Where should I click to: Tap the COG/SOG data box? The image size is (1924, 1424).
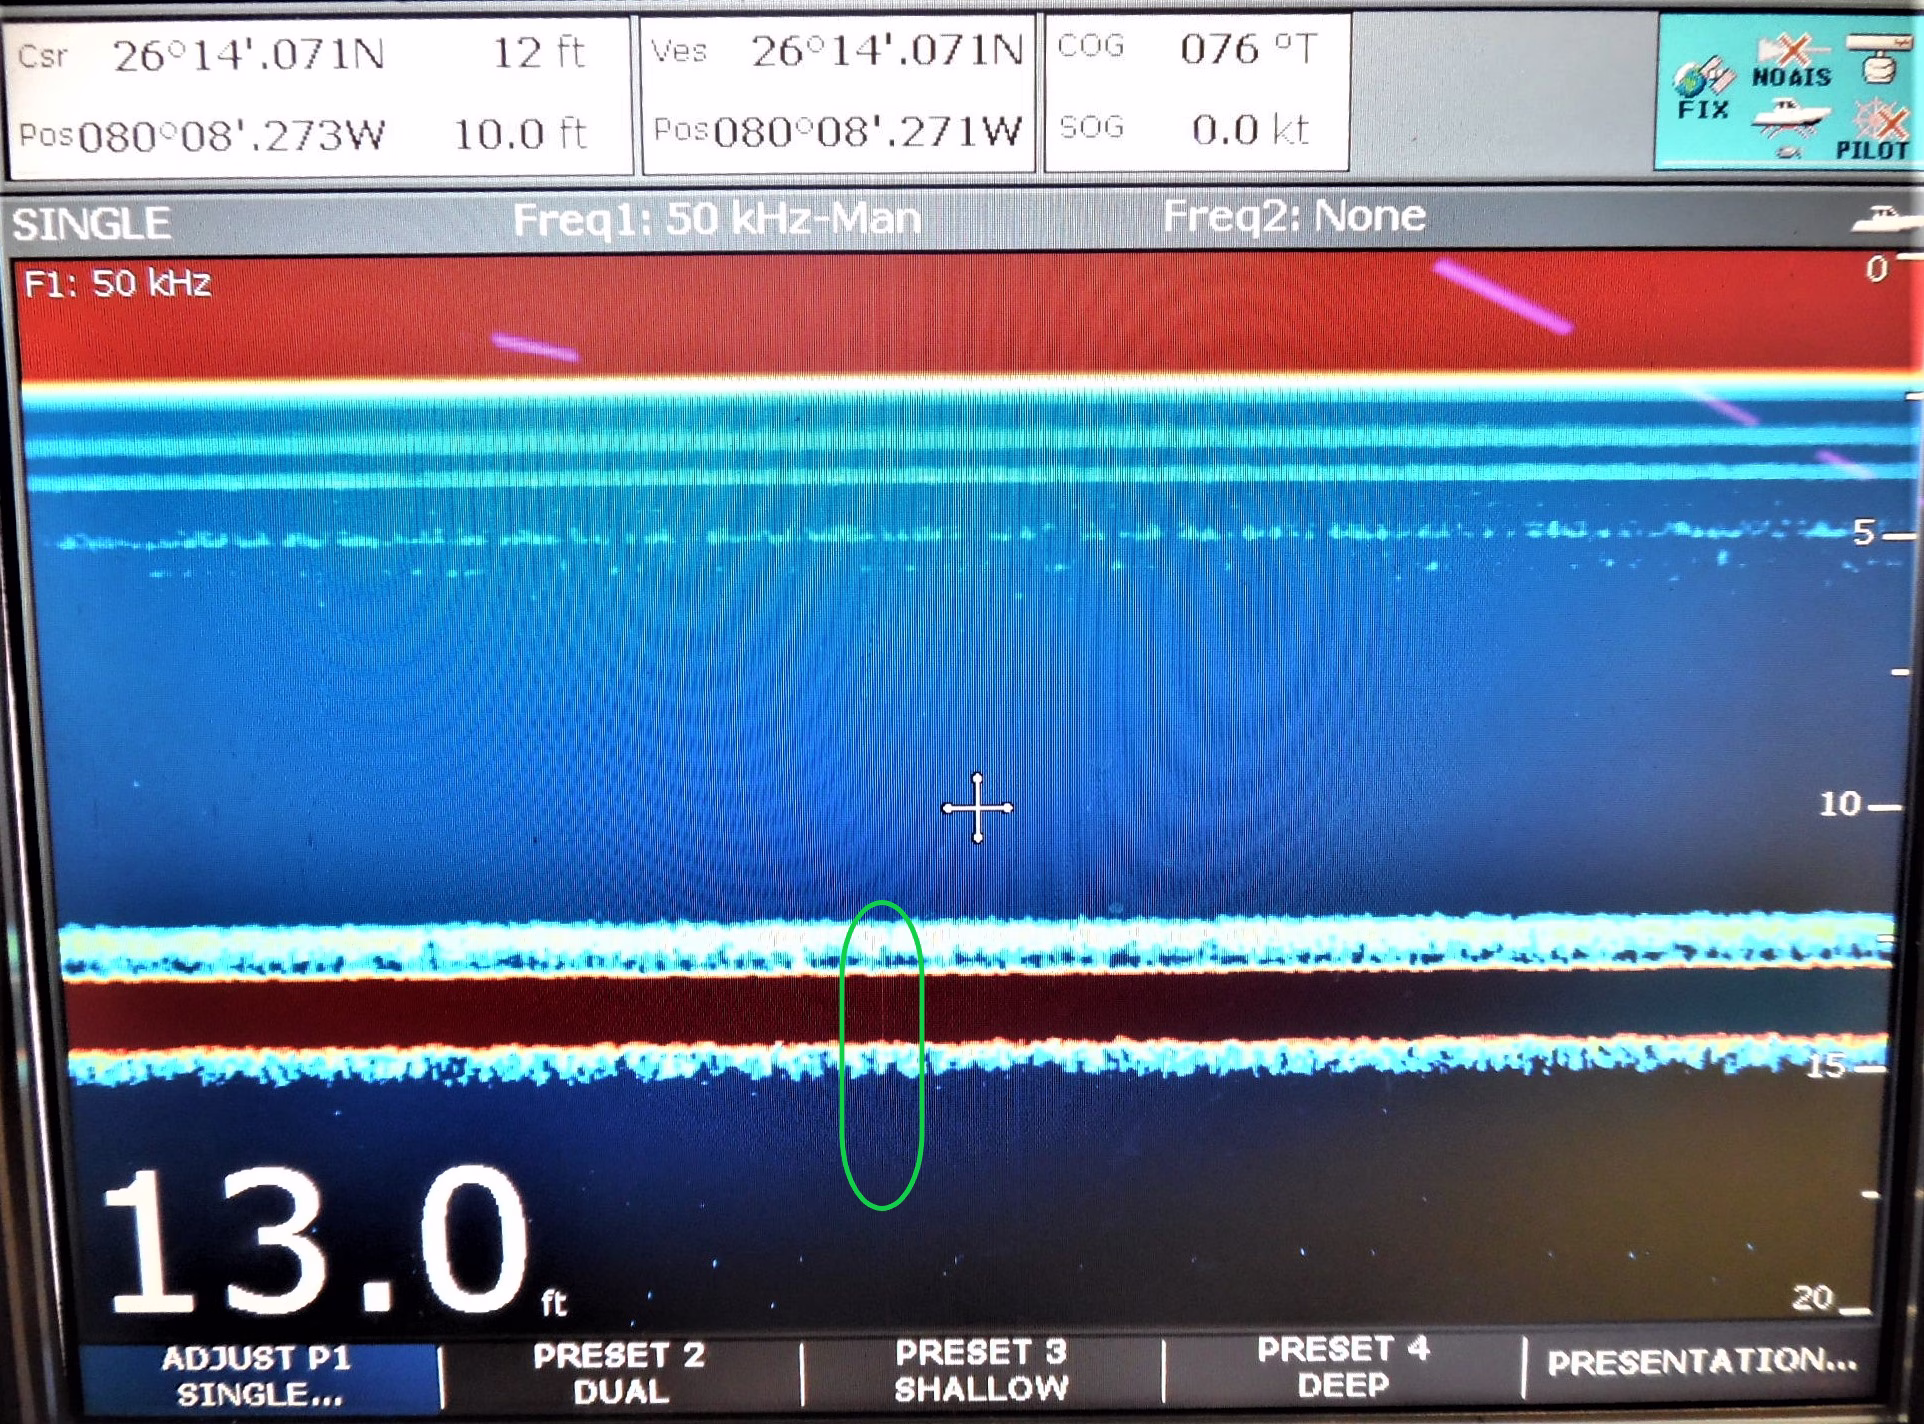point(1196,90)
